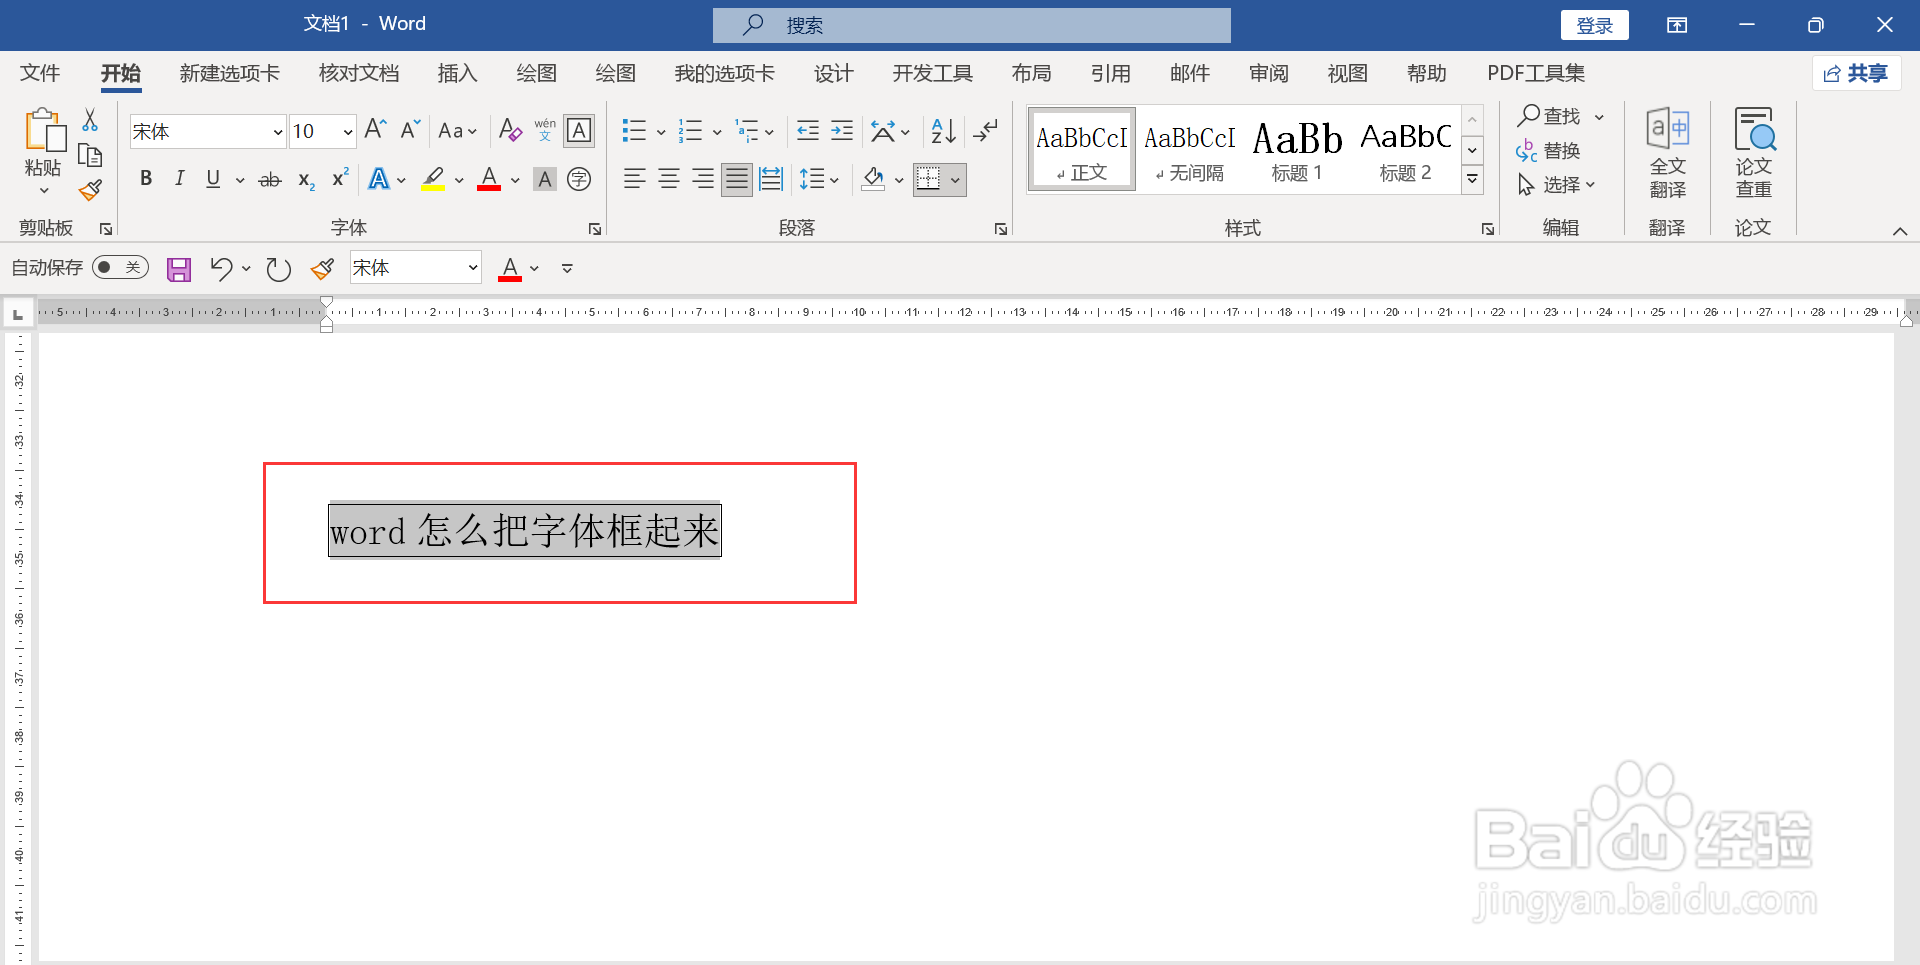Apply red font color in quick access bar
The height and width of the screenshot is (965, 1920).
510,269
